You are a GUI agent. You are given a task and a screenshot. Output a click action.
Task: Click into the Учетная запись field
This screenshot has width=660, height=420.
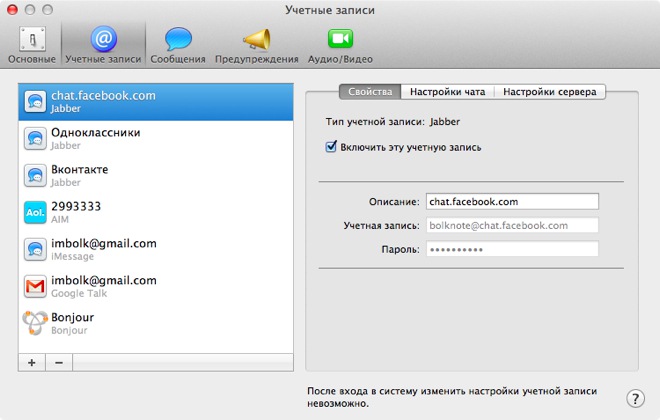[x=512, y=226]
